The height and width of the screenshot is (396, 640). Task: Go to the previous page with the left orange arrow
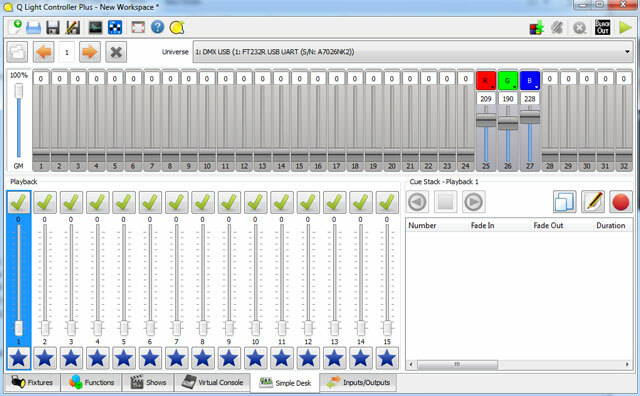tap(44, 52)
